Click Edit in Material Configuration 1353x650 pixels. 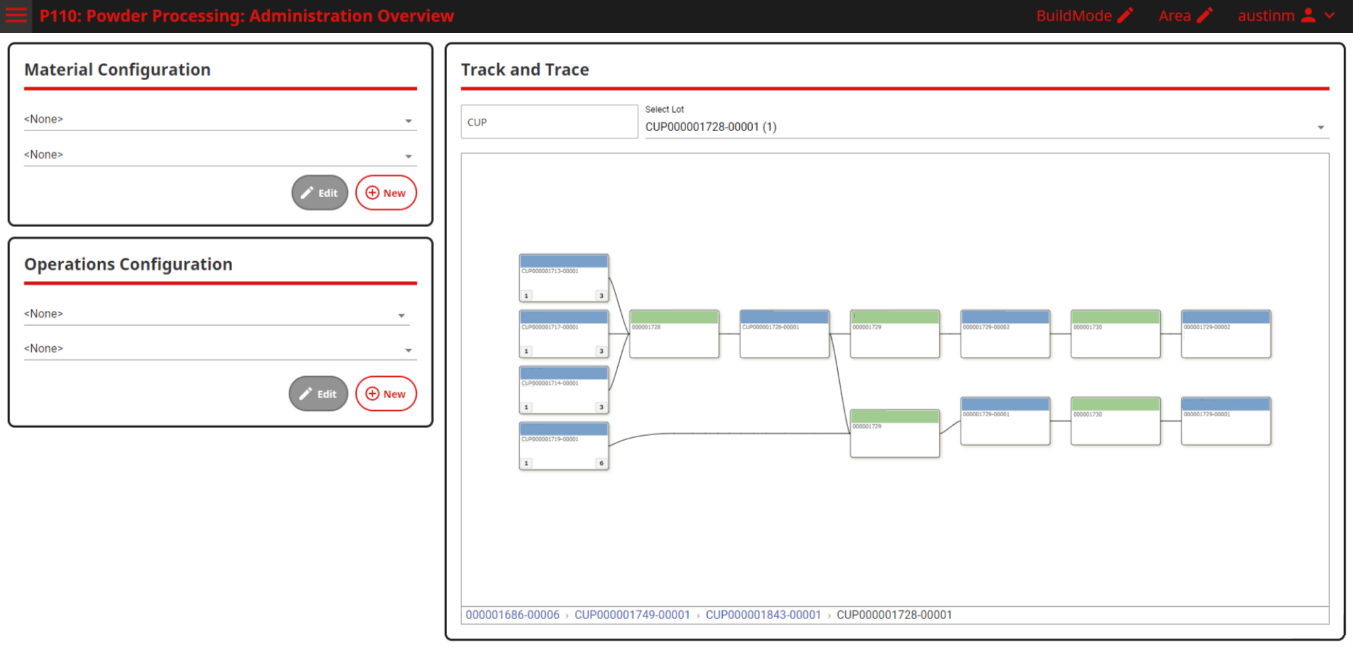tap(319, 193)
